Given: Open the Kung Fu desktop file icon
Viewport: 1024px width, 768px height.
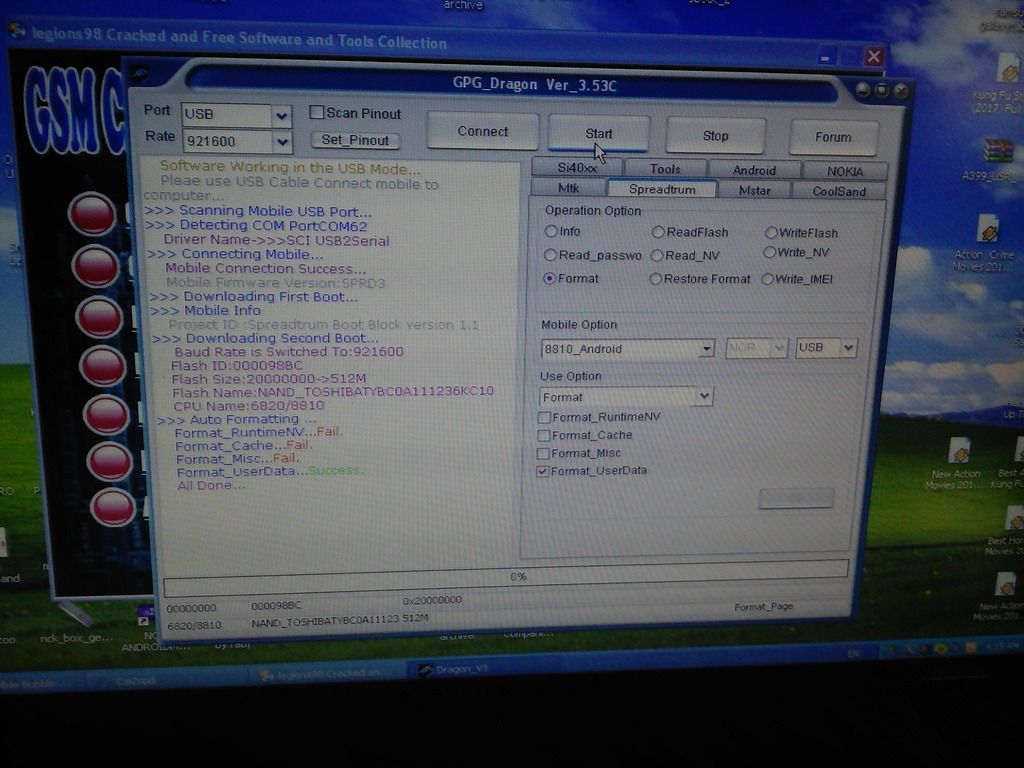Looking at the screenshot, I should (x=1006, y=70).
